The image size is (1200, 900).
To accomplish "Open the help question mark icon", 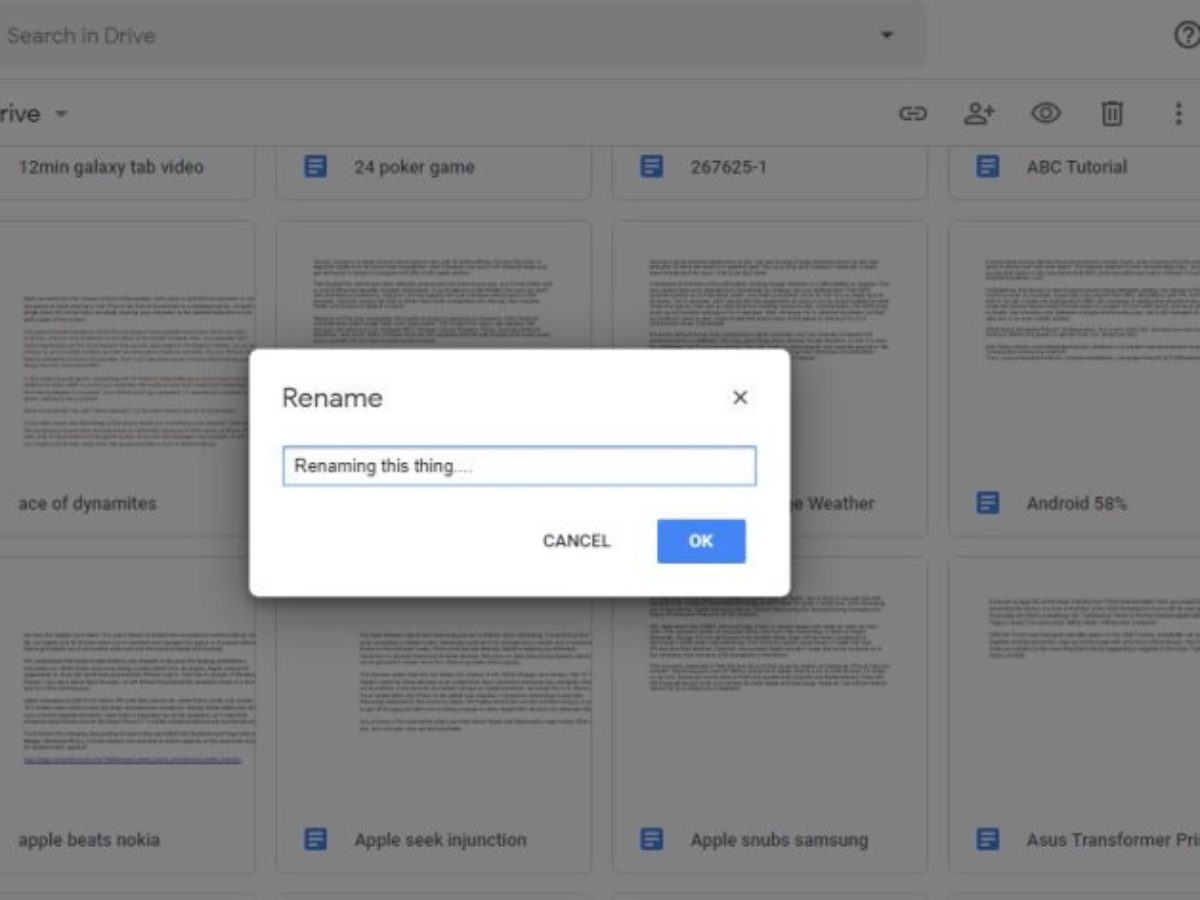I will click(x=1187, y=36).
